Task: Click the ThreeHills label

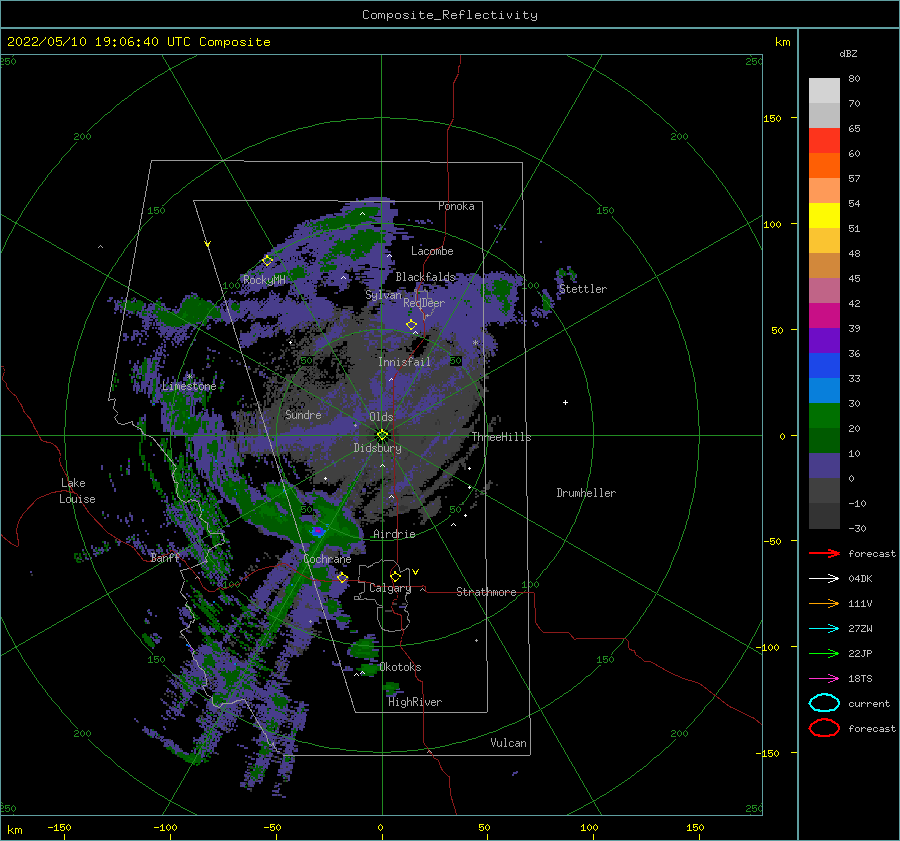Action: point(502,437)
